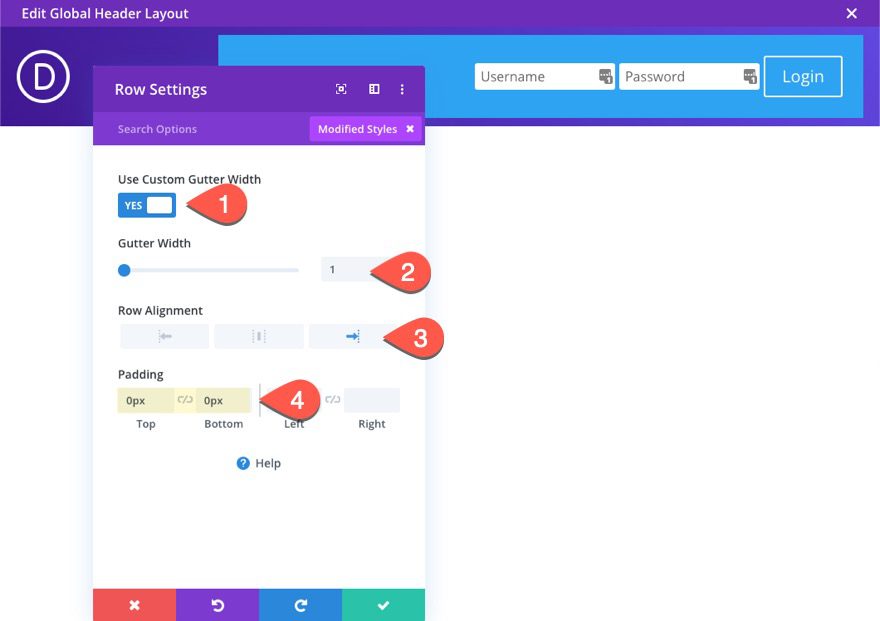Expand Row Settings modal to fullscreen
This screenshot has height=621, width=880.
(x=341, y=89)
